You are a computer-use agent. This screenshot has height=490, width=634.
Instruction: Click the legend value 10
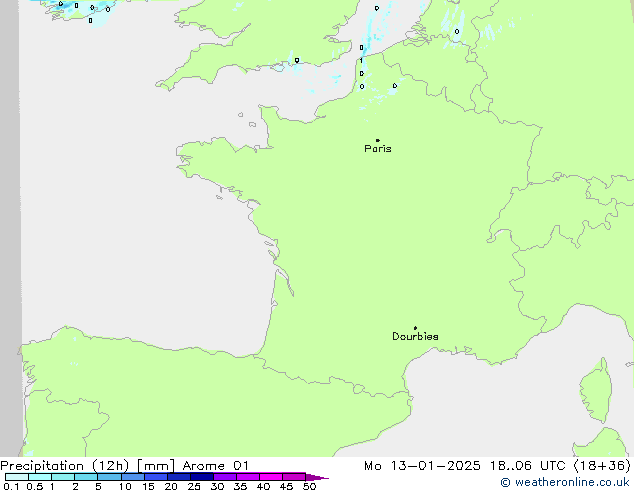pos(125,486)
